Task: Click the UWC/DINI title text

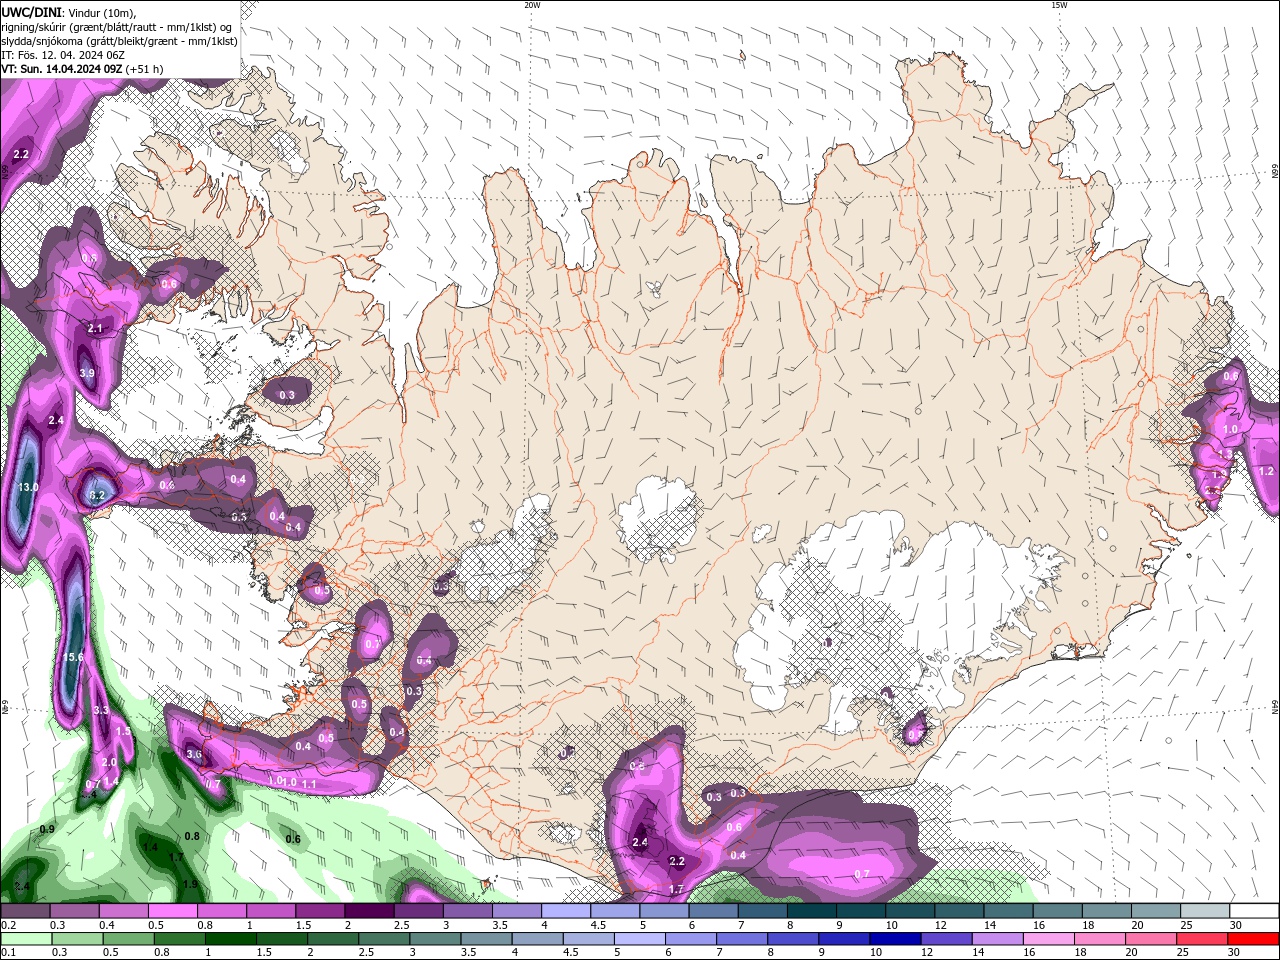Action: pos(32,11)
